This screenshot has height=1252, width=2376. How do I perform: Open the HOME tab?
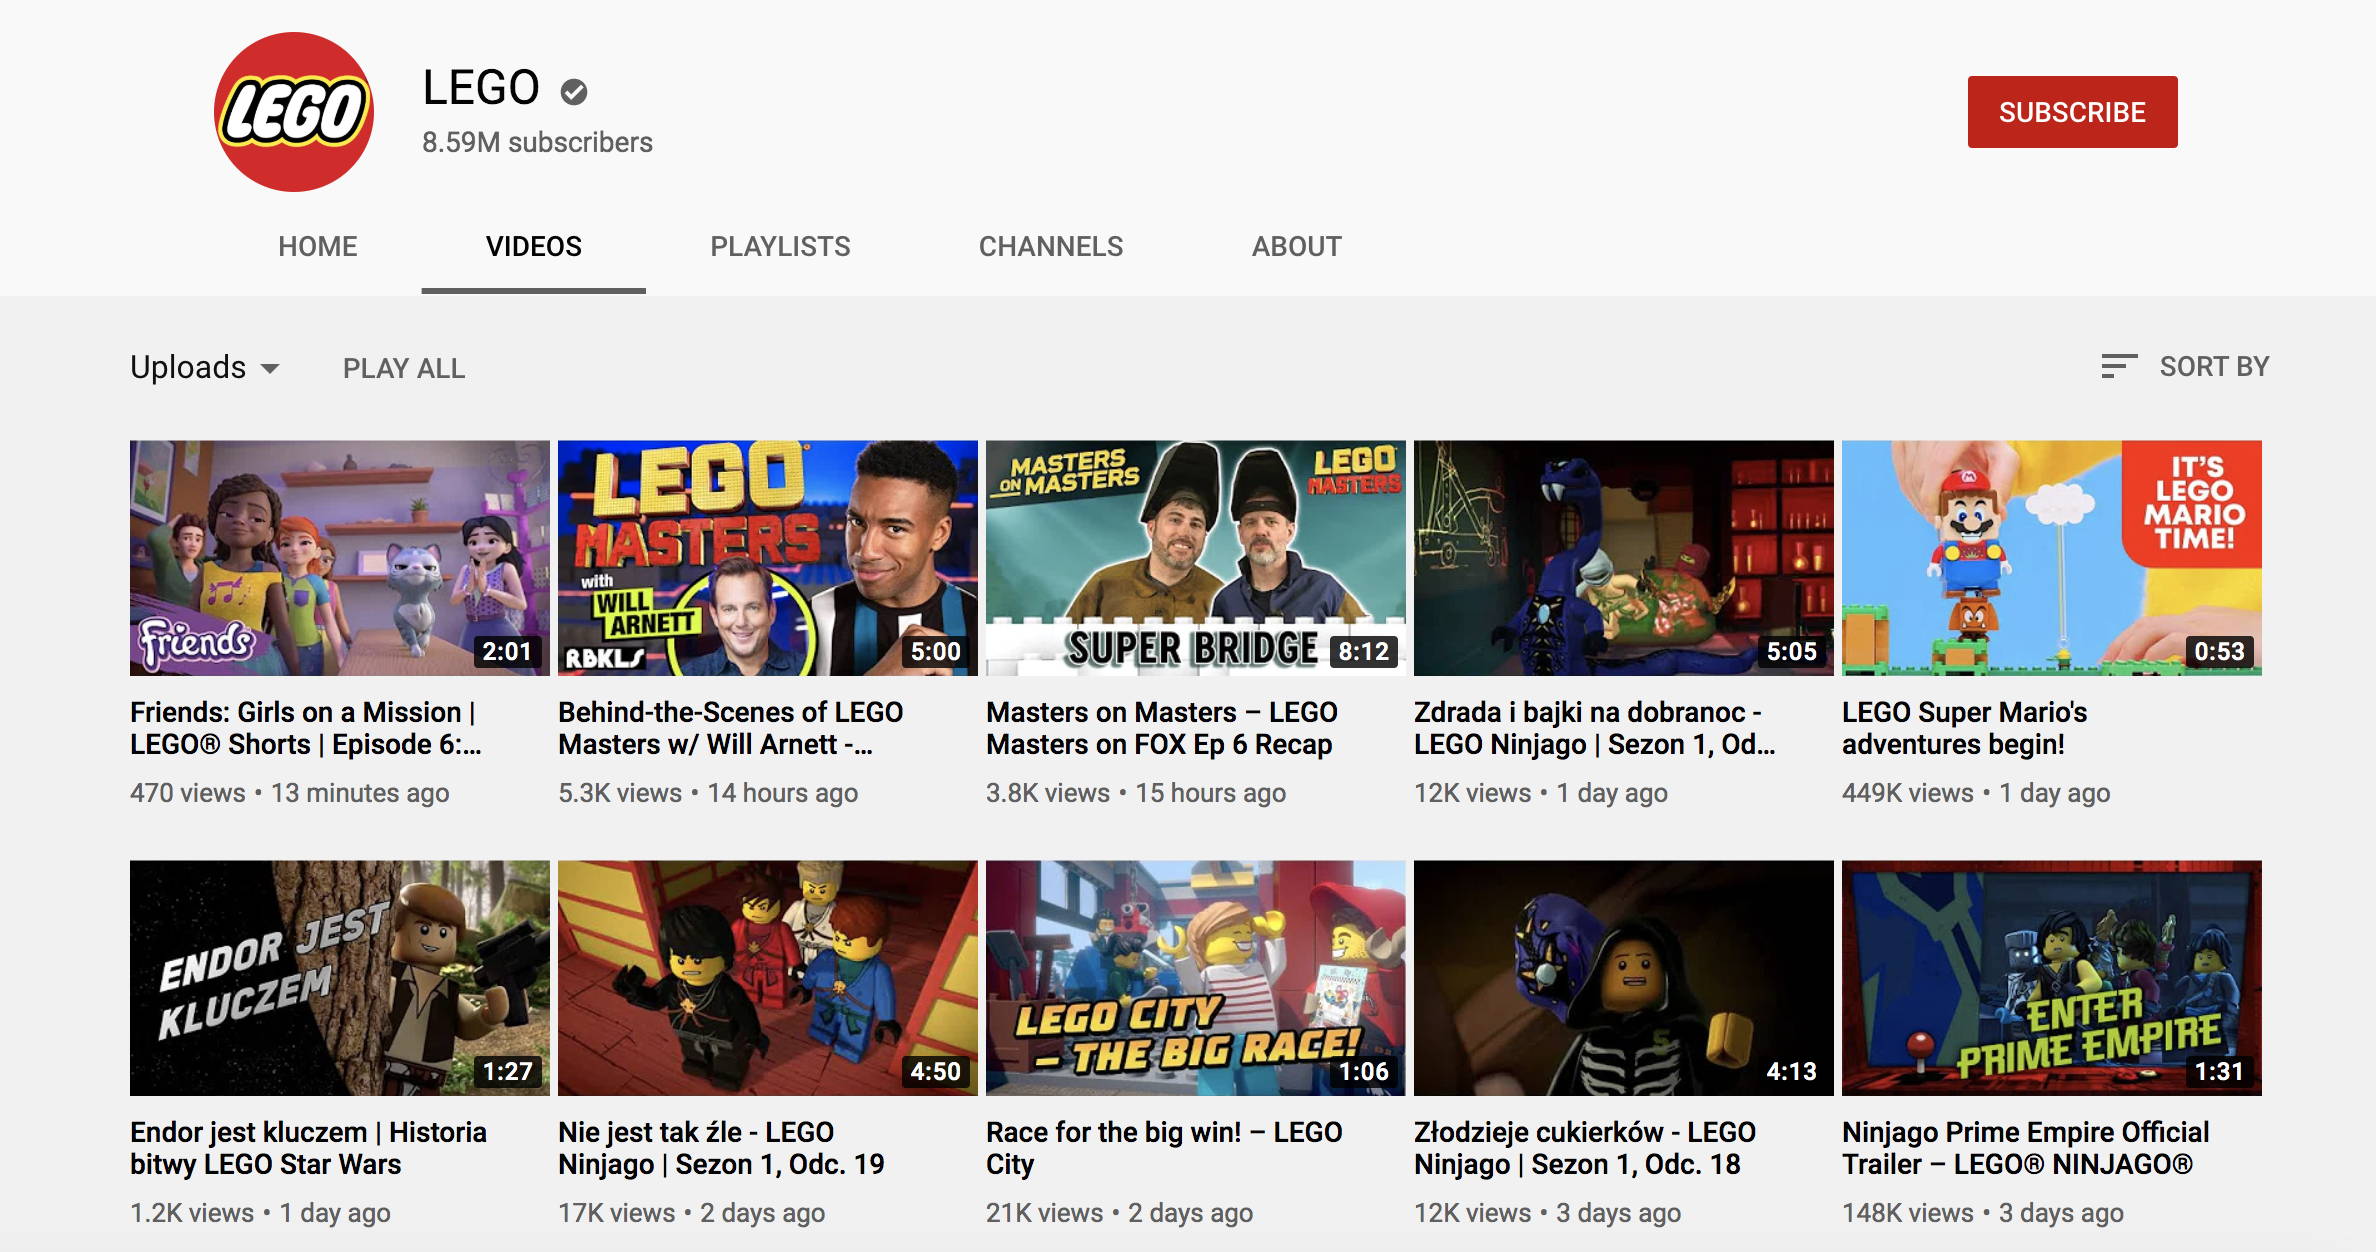317,246
